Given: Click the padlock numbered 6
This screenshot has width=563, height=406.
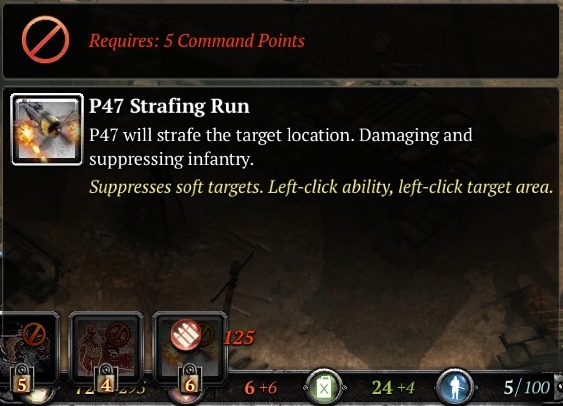Looking at the screenshot, I should coord(190,380).
